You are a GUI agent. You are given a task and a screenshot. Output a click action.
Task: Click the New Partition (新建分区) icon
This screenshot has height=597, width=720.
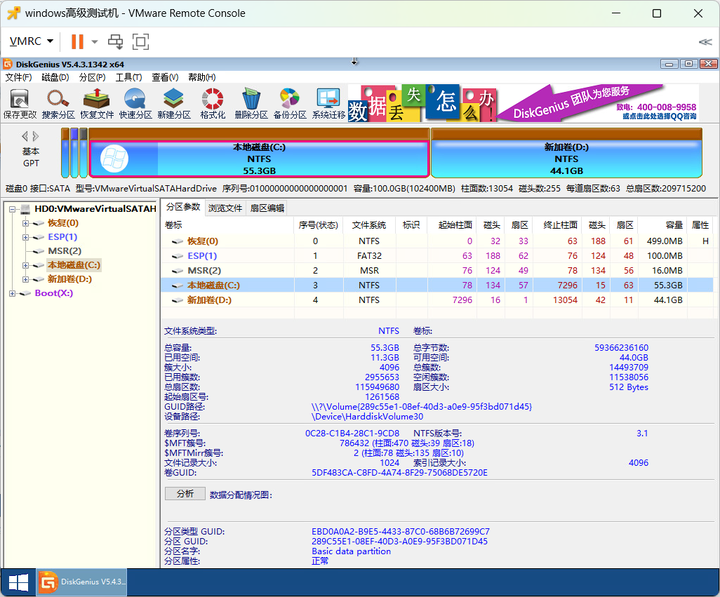pos(174,103)
